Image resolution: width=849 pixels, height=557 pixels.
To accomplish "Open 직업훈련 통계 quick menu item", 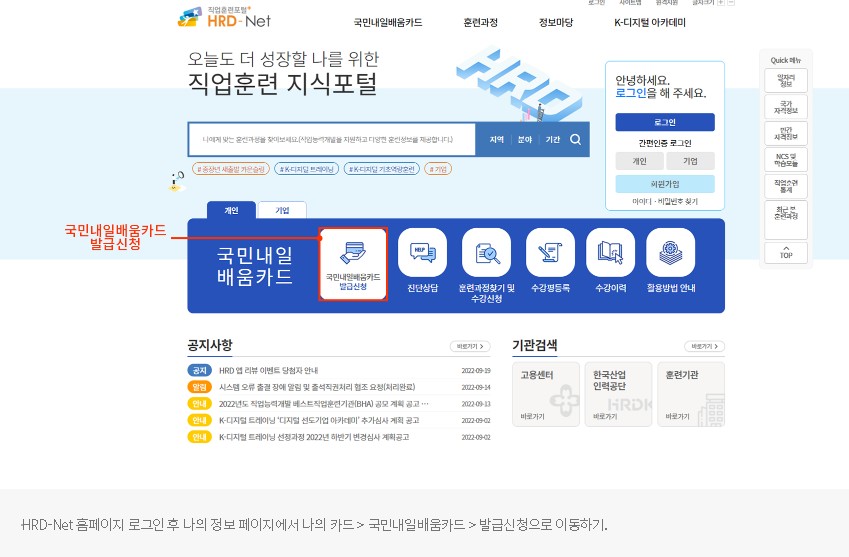I will click(x=786, y=187).
